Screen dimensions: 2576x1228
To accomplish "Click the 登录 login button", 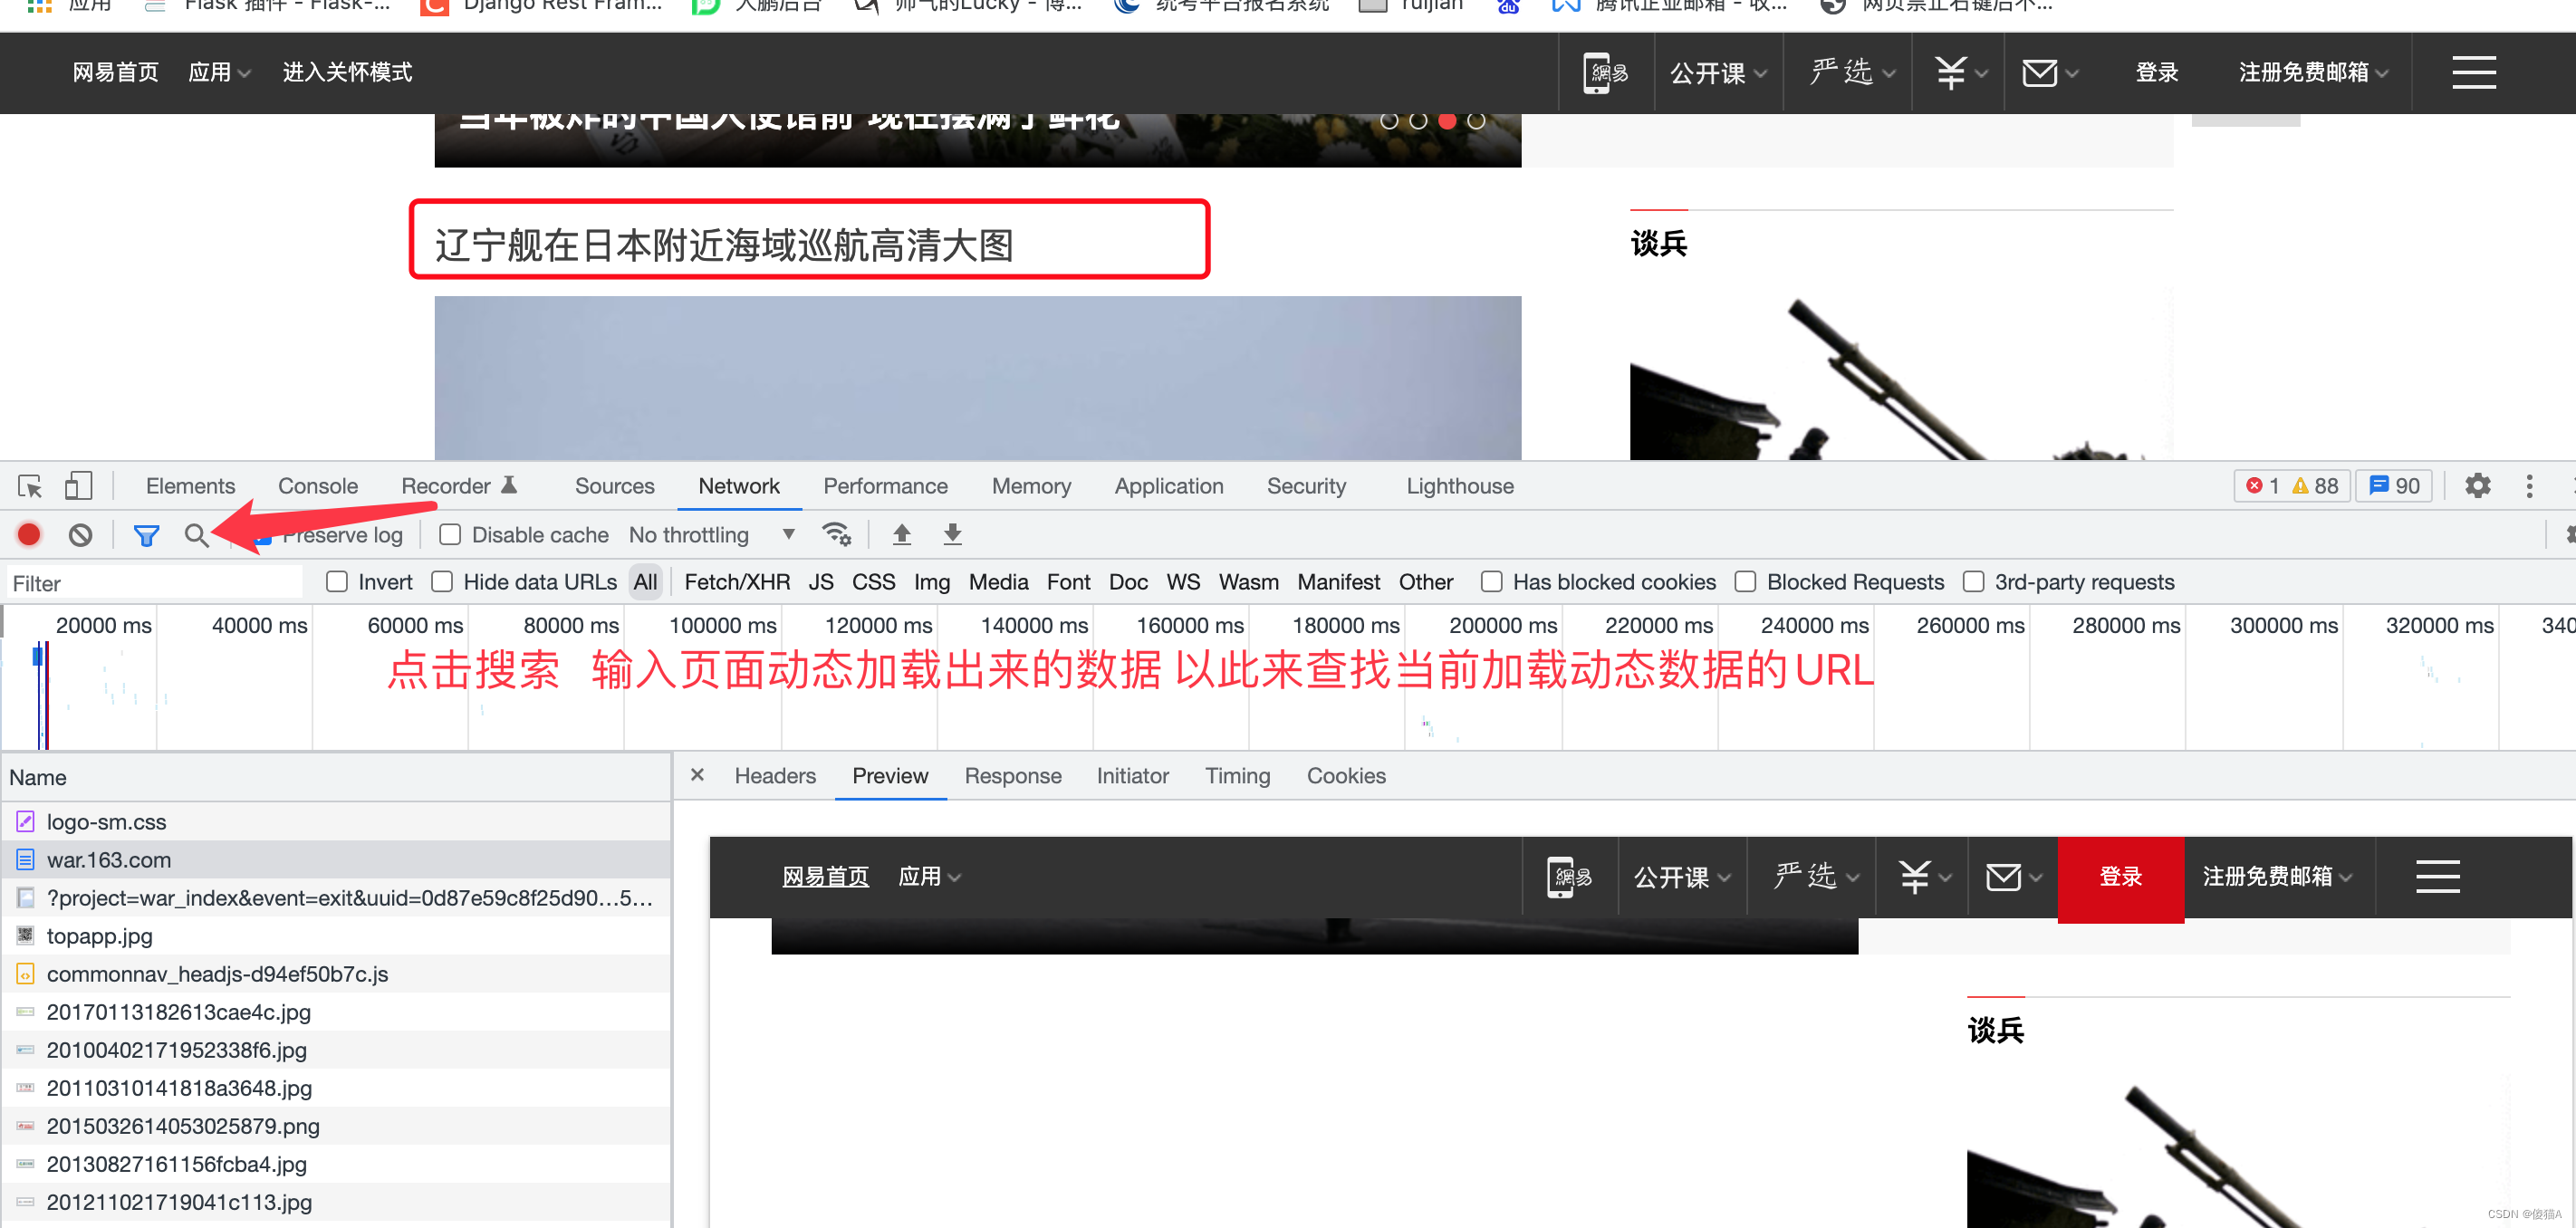I will tap(2157, 72).
